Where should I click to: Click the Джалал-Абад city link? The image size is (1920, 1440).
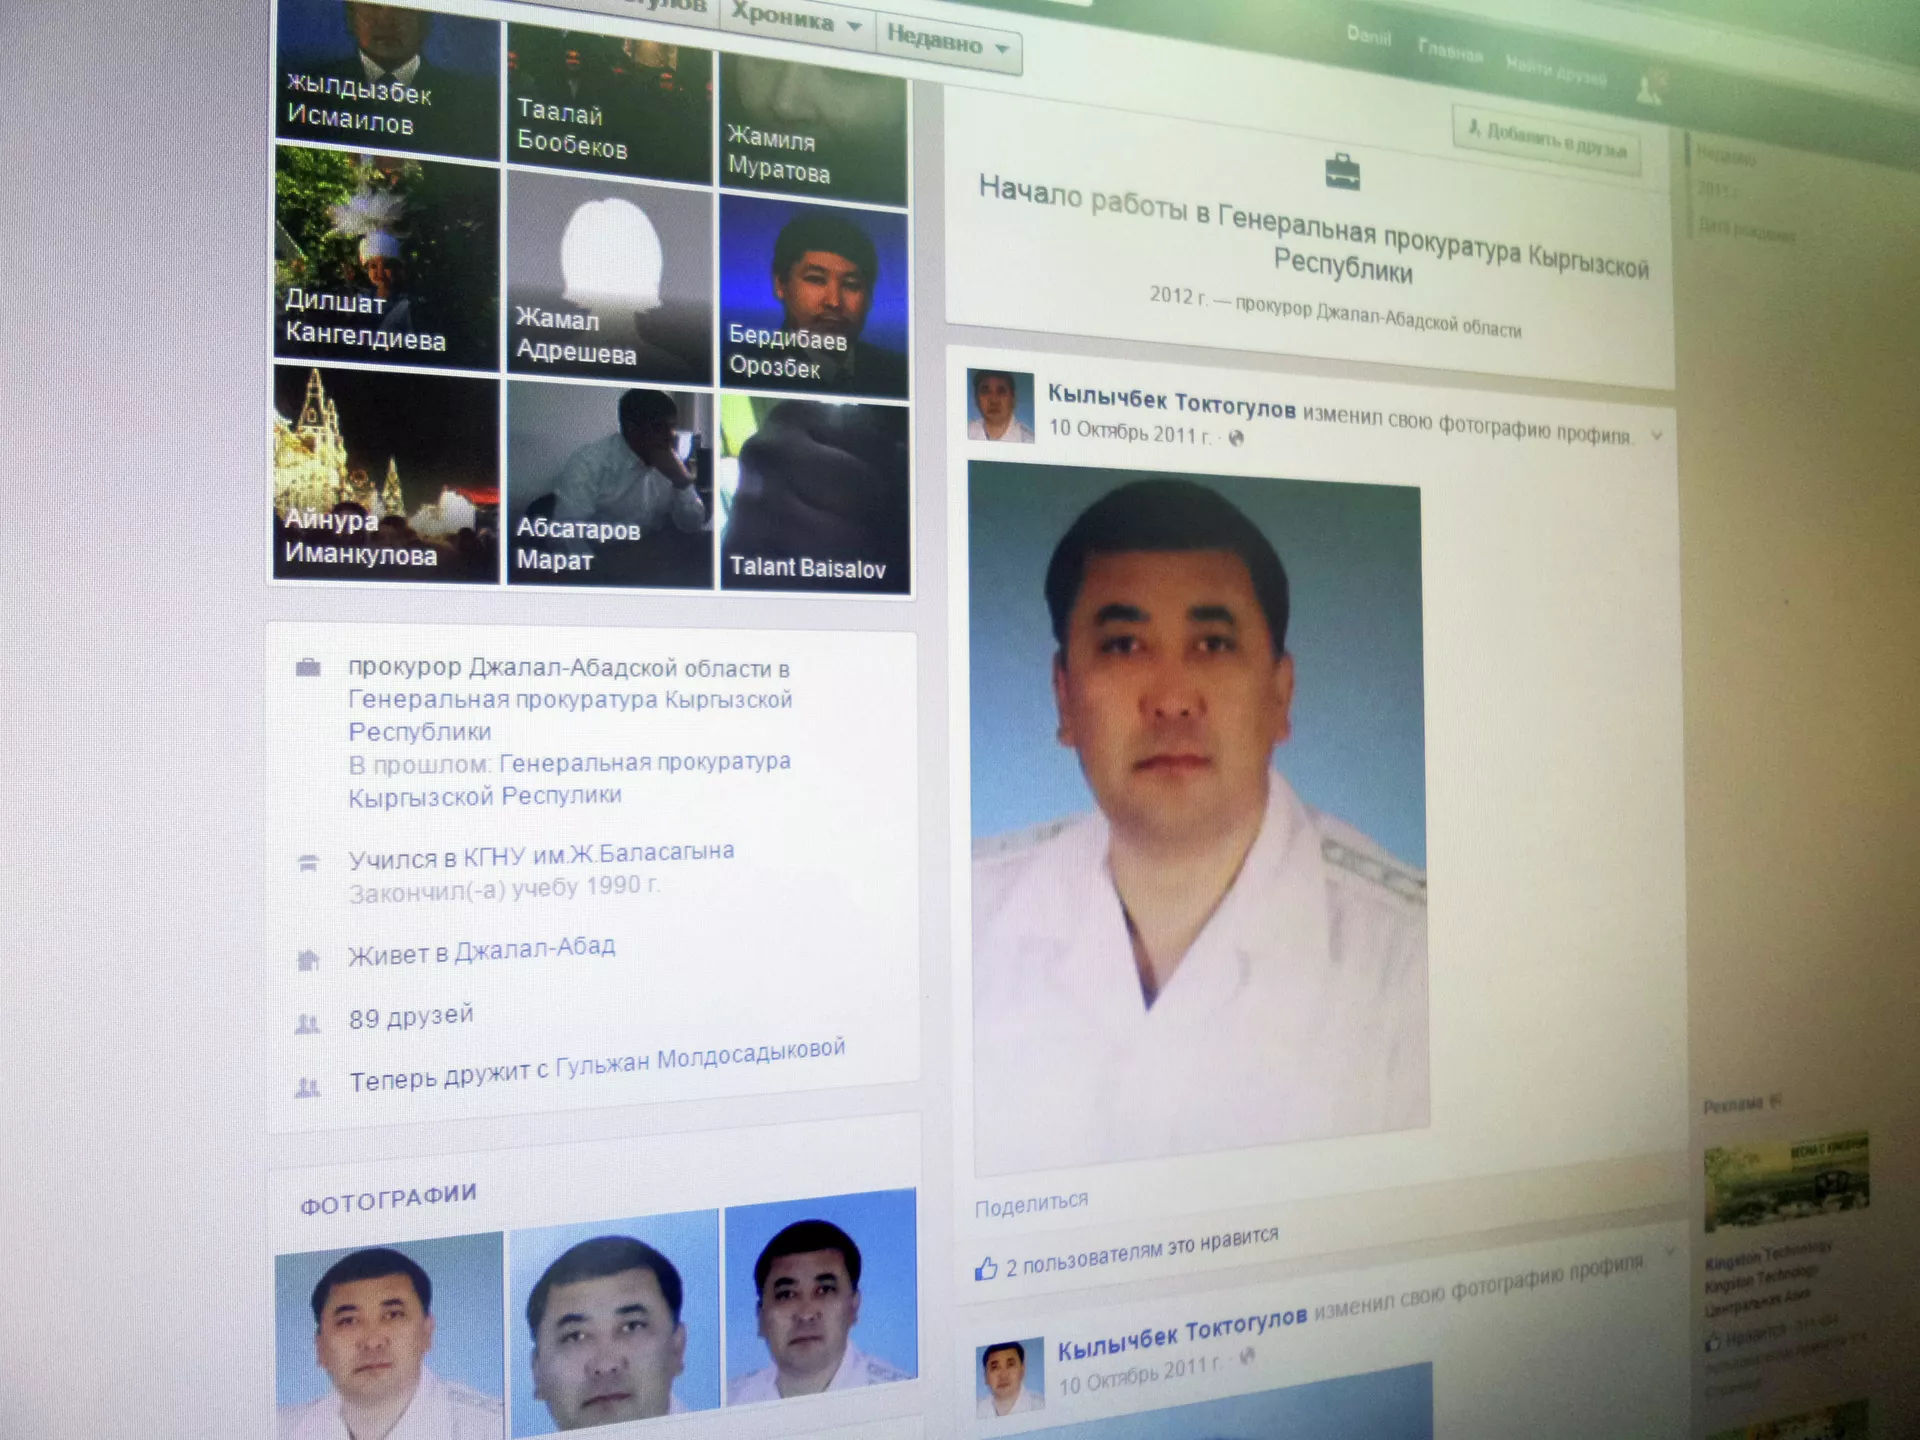pyautogui.click(x=534, y=949)
